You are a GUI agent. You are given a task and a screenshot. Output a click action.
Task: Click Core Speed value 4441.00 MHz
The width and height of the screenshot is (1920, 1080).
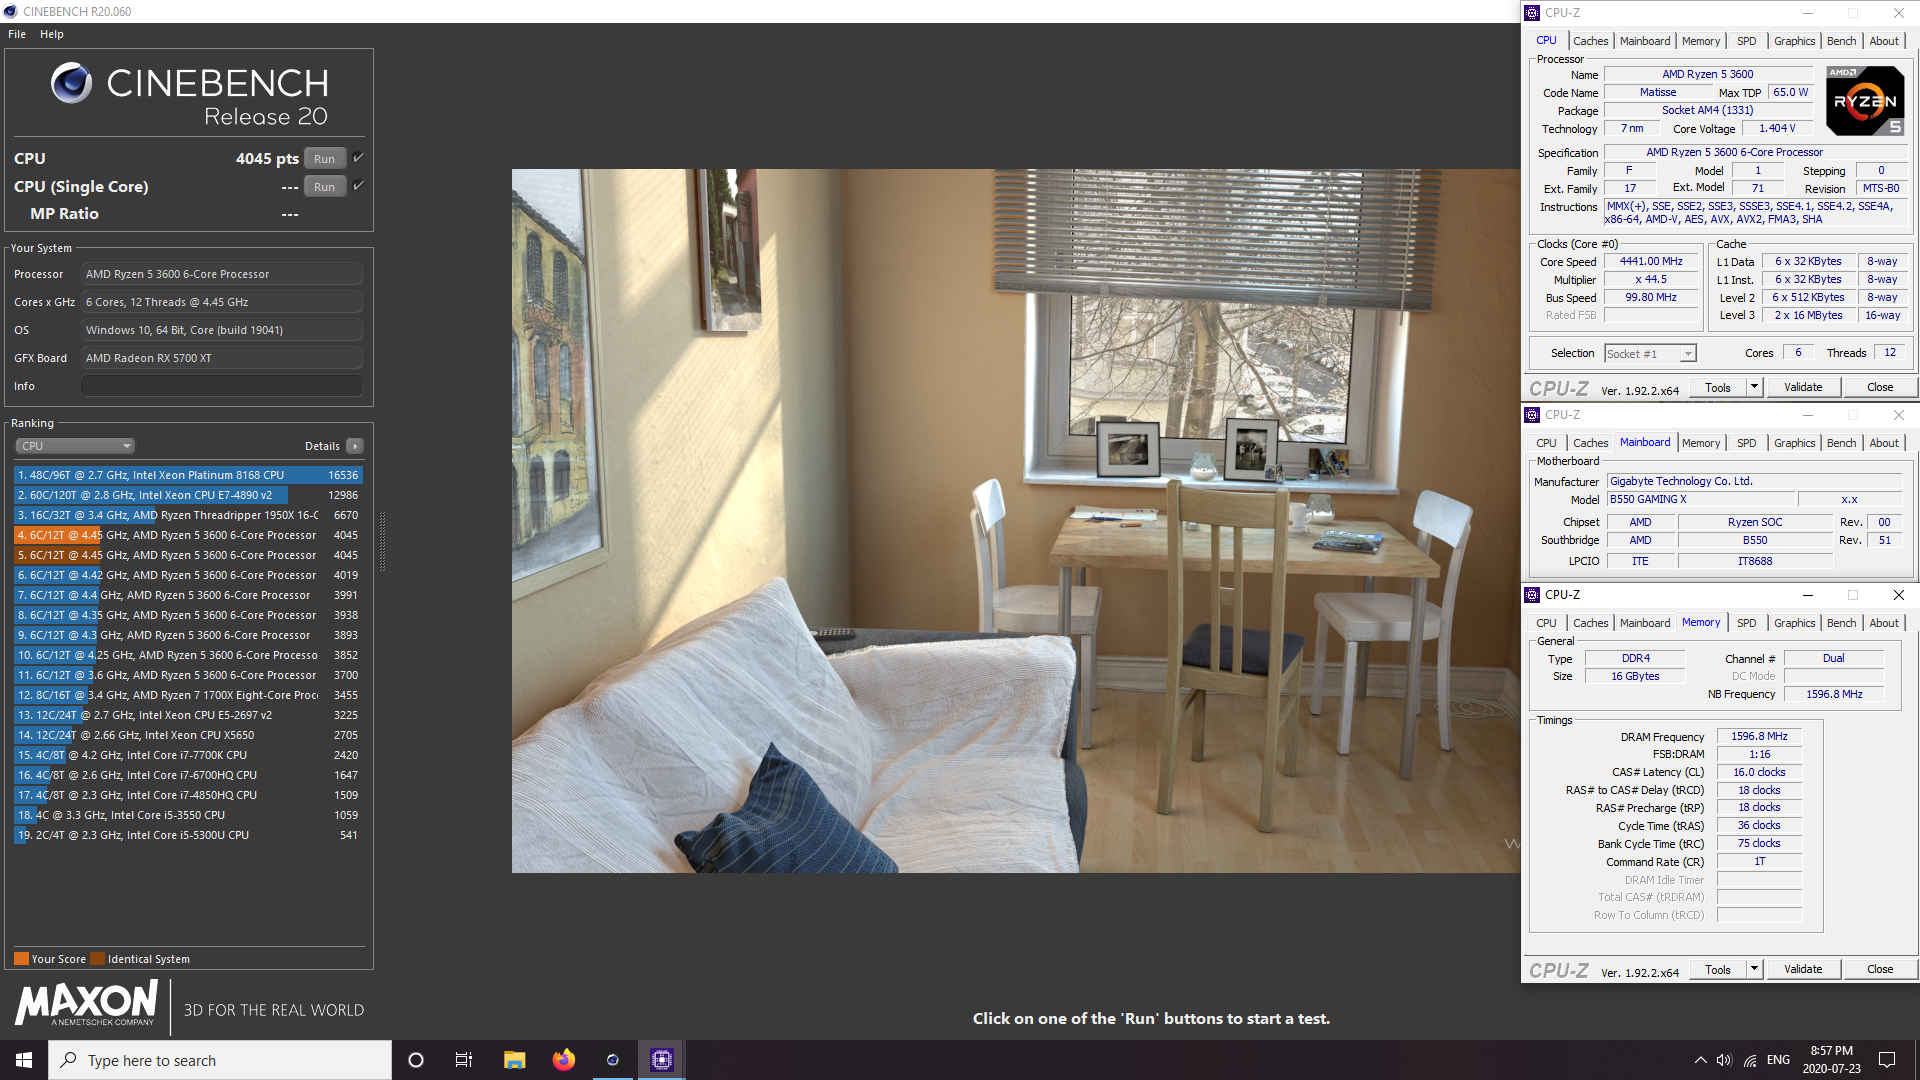pos(1651,262)
